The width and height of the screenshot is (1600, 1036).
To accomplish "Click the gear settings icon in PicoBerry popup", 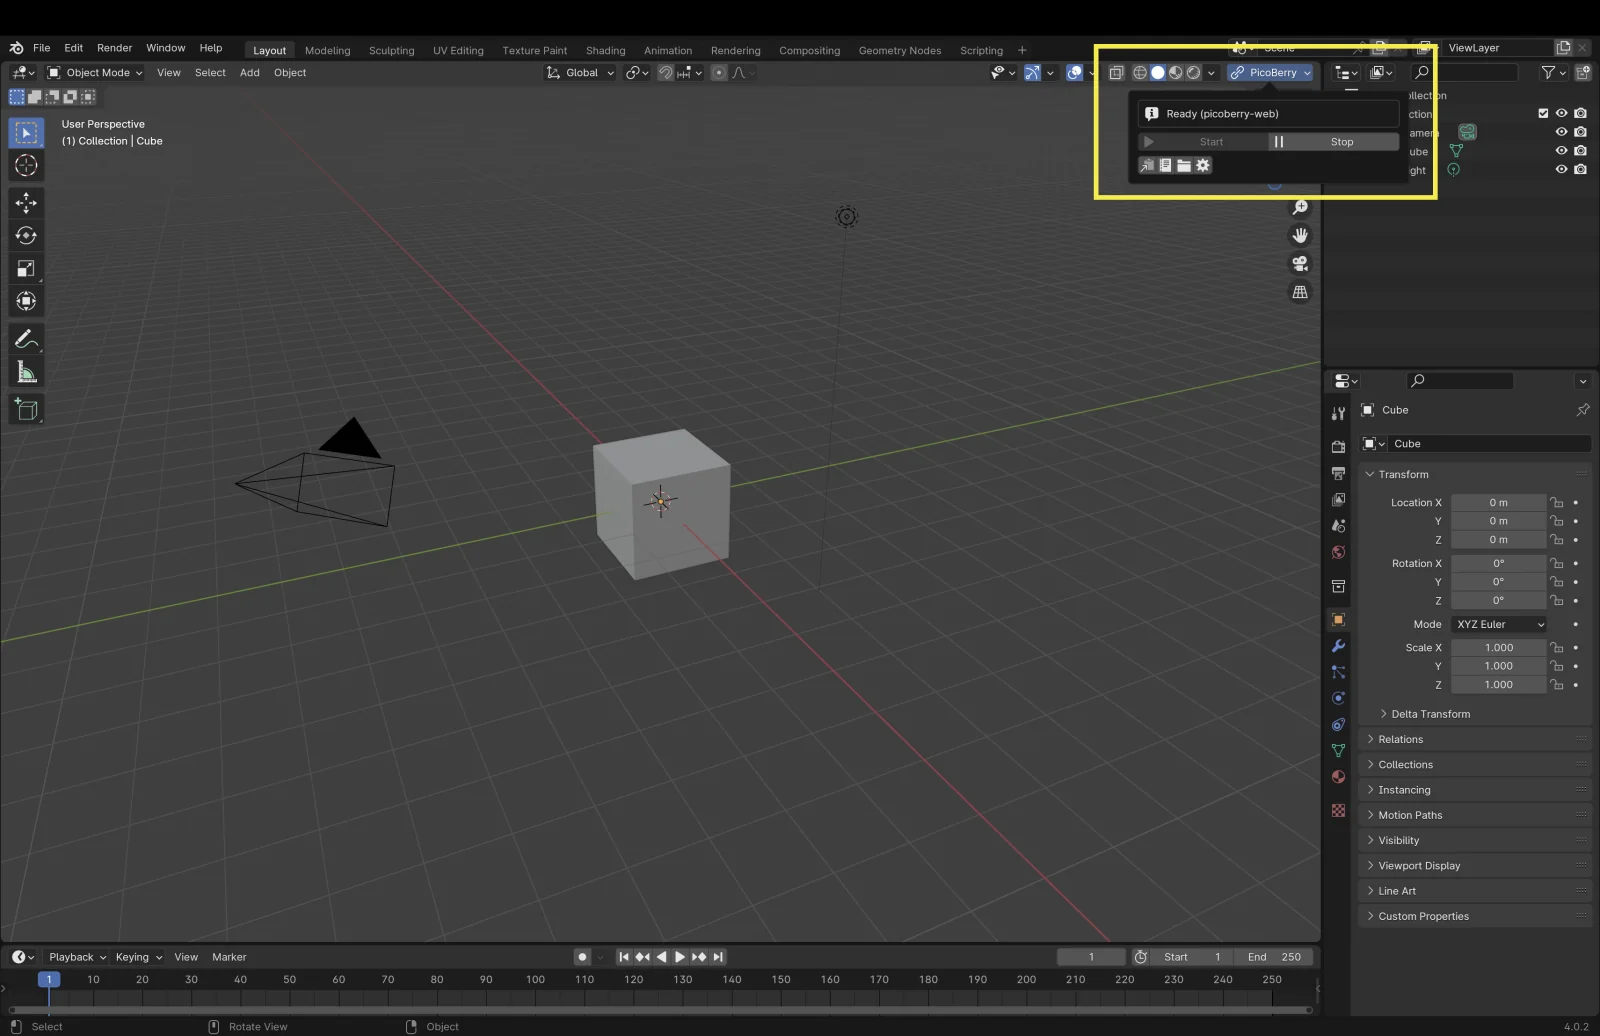I will point(1203,165).
